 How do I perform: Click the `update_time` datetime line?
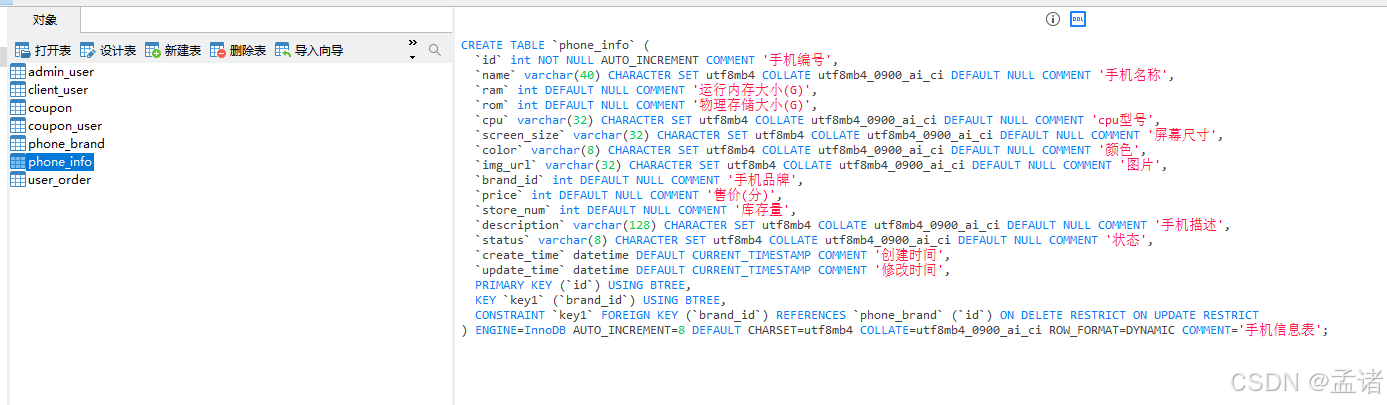(712, 270)
